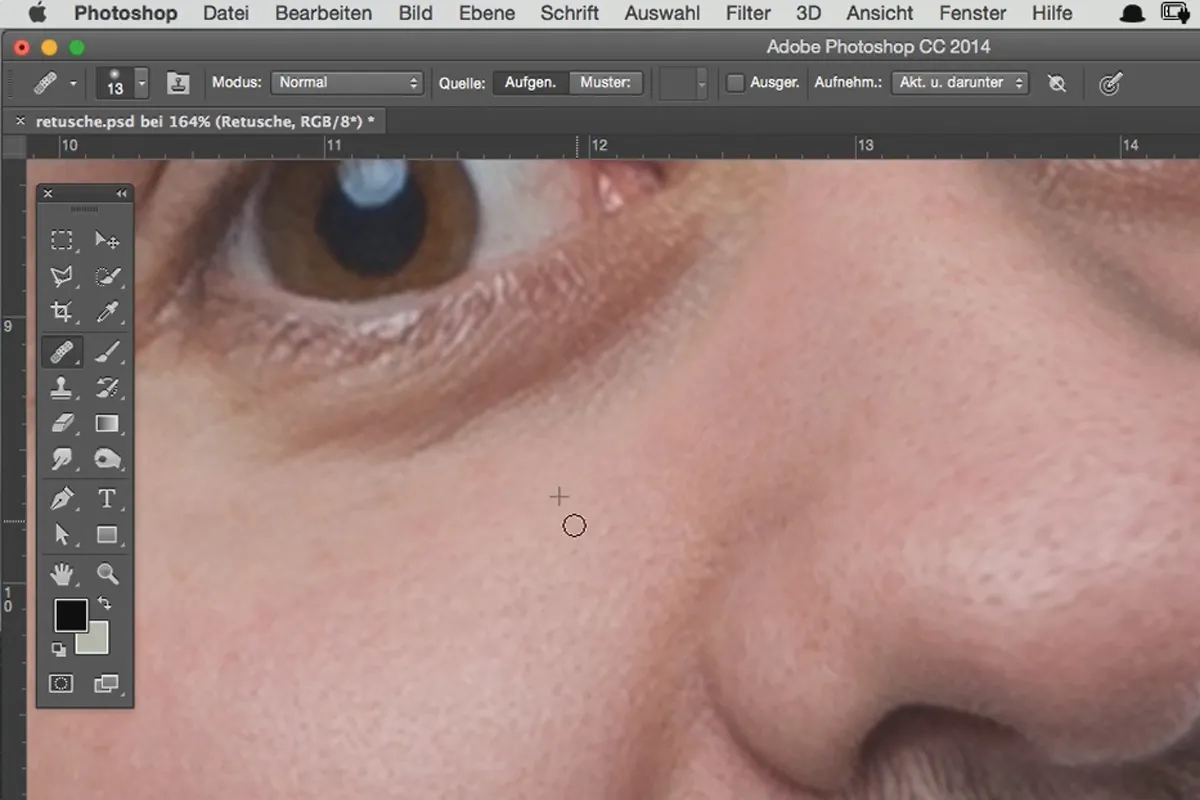Open the 3D menu
The width and height of the screenshot is (1200, 800).
coord(808,14)
